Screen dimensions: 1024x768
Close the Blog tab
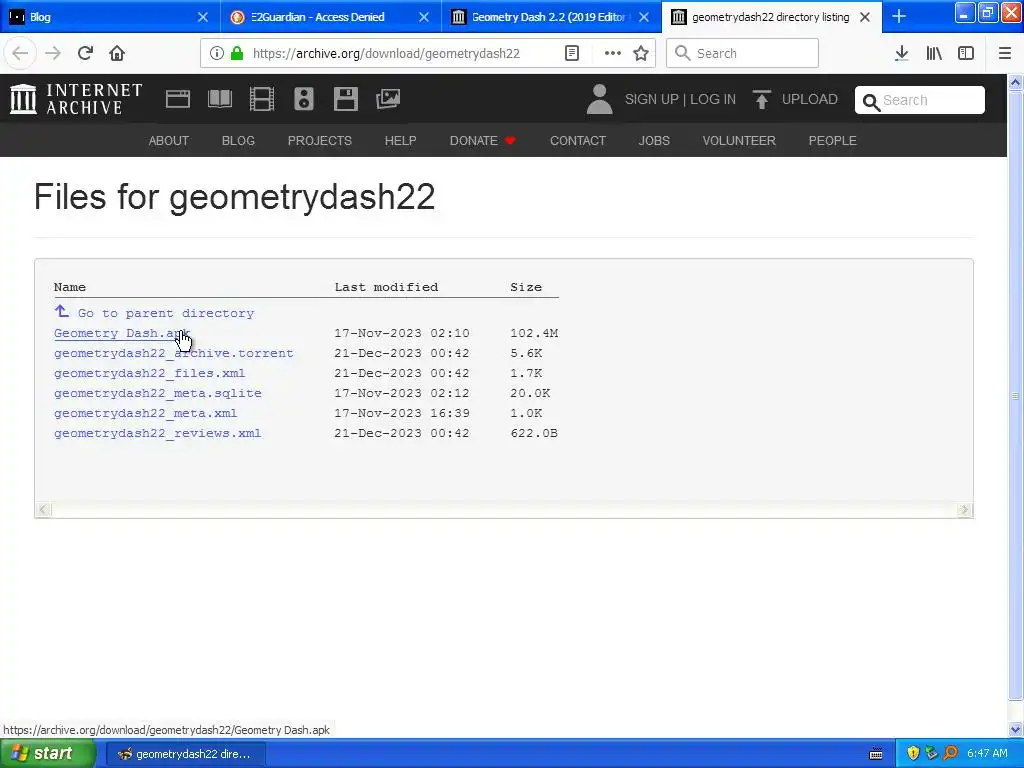click(x=203, y=17)
